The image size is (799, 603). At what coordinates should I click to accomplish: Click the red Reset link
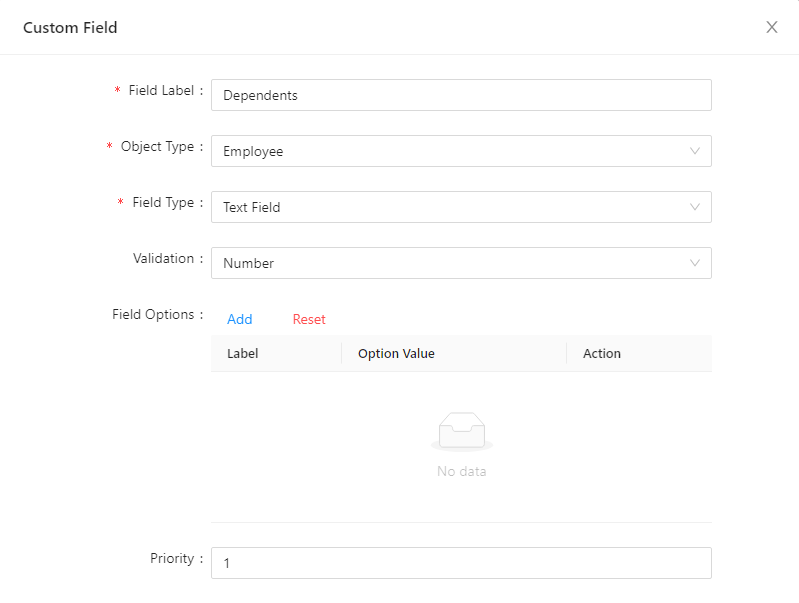click(309, 319)
